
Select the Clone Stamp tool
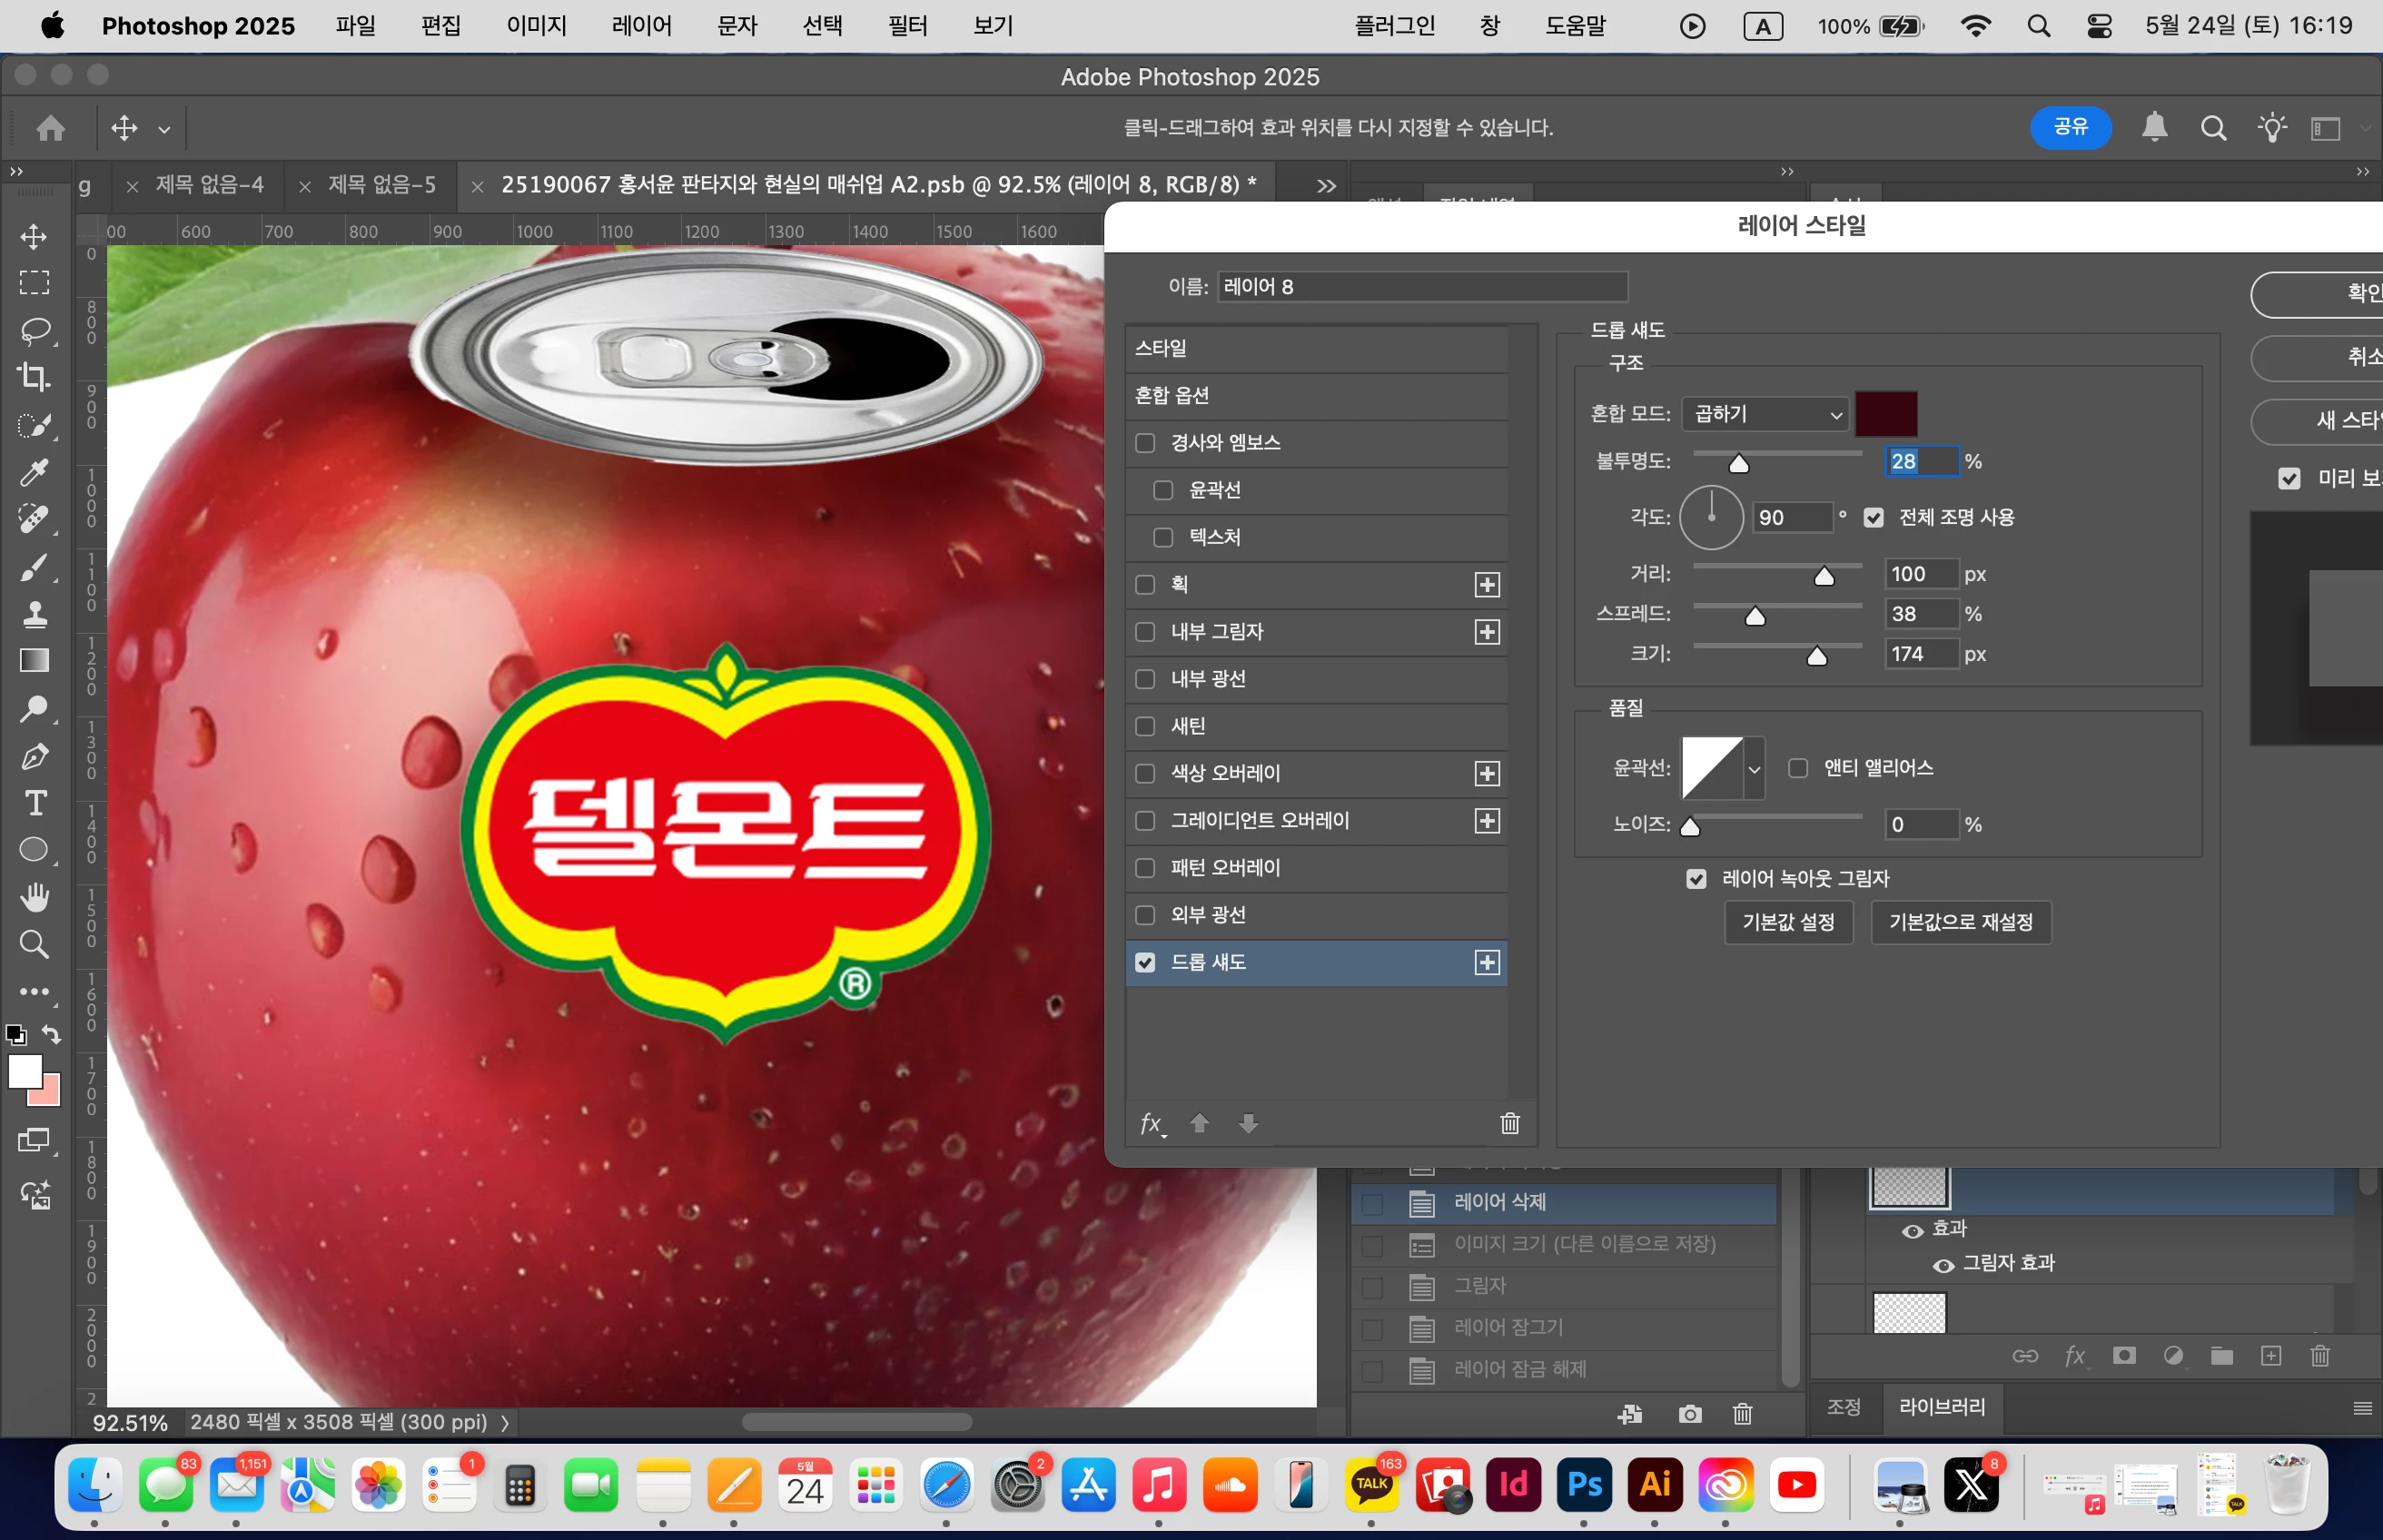pyautogui.click(x=35, y=613)
